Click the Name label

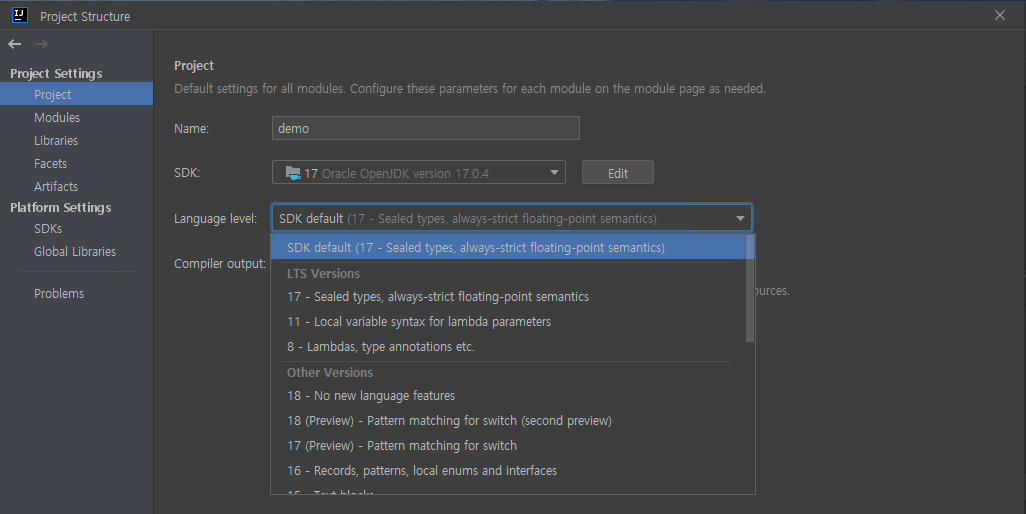coord(192,128)
